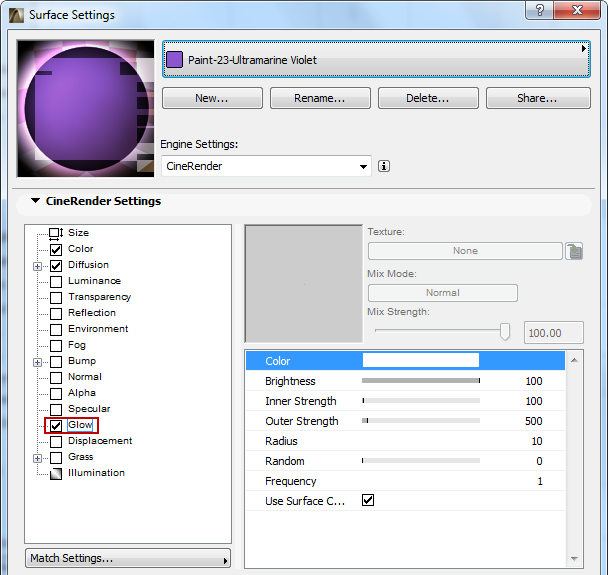Screen dimensions: 608x575
Task: Click the parameter list scroll up arrow
Action: (x=574, y=361)
